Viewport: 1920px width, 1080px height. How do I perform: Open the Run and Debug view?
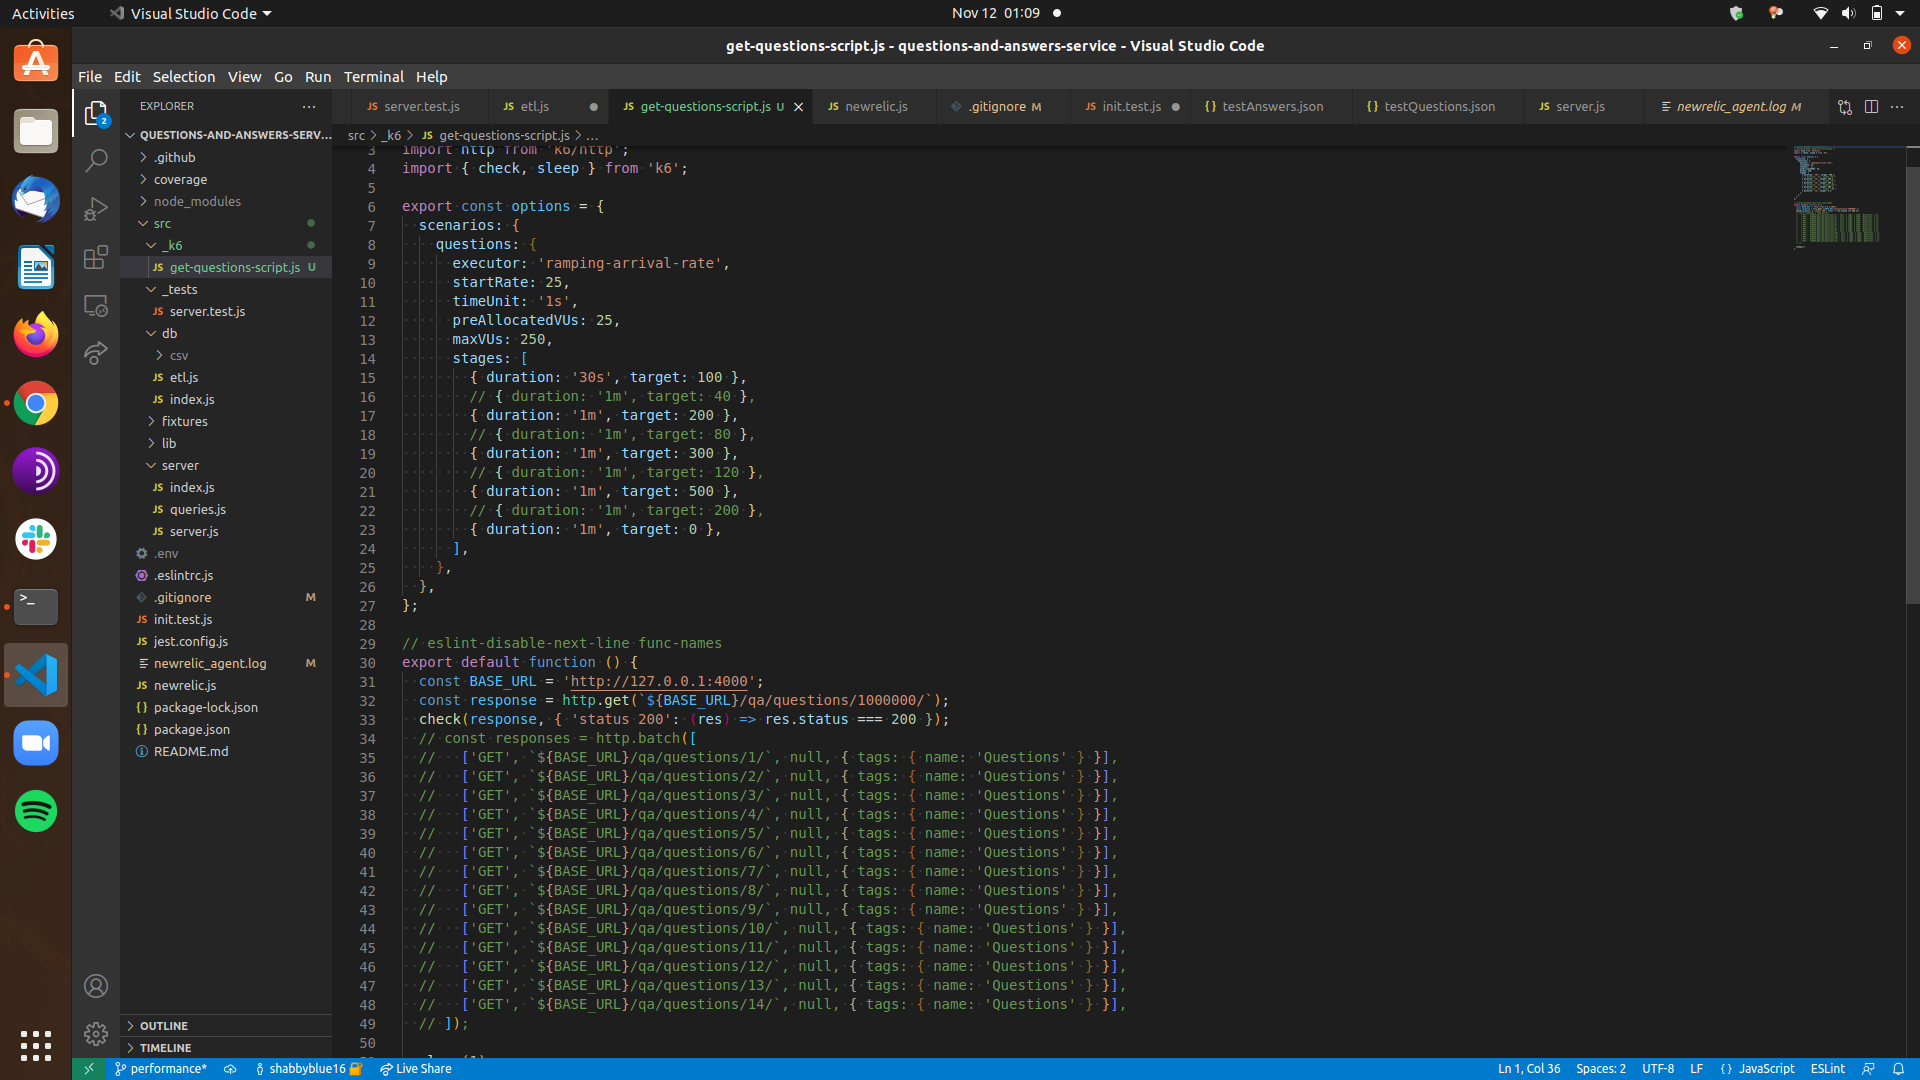(x=96, y=208)
